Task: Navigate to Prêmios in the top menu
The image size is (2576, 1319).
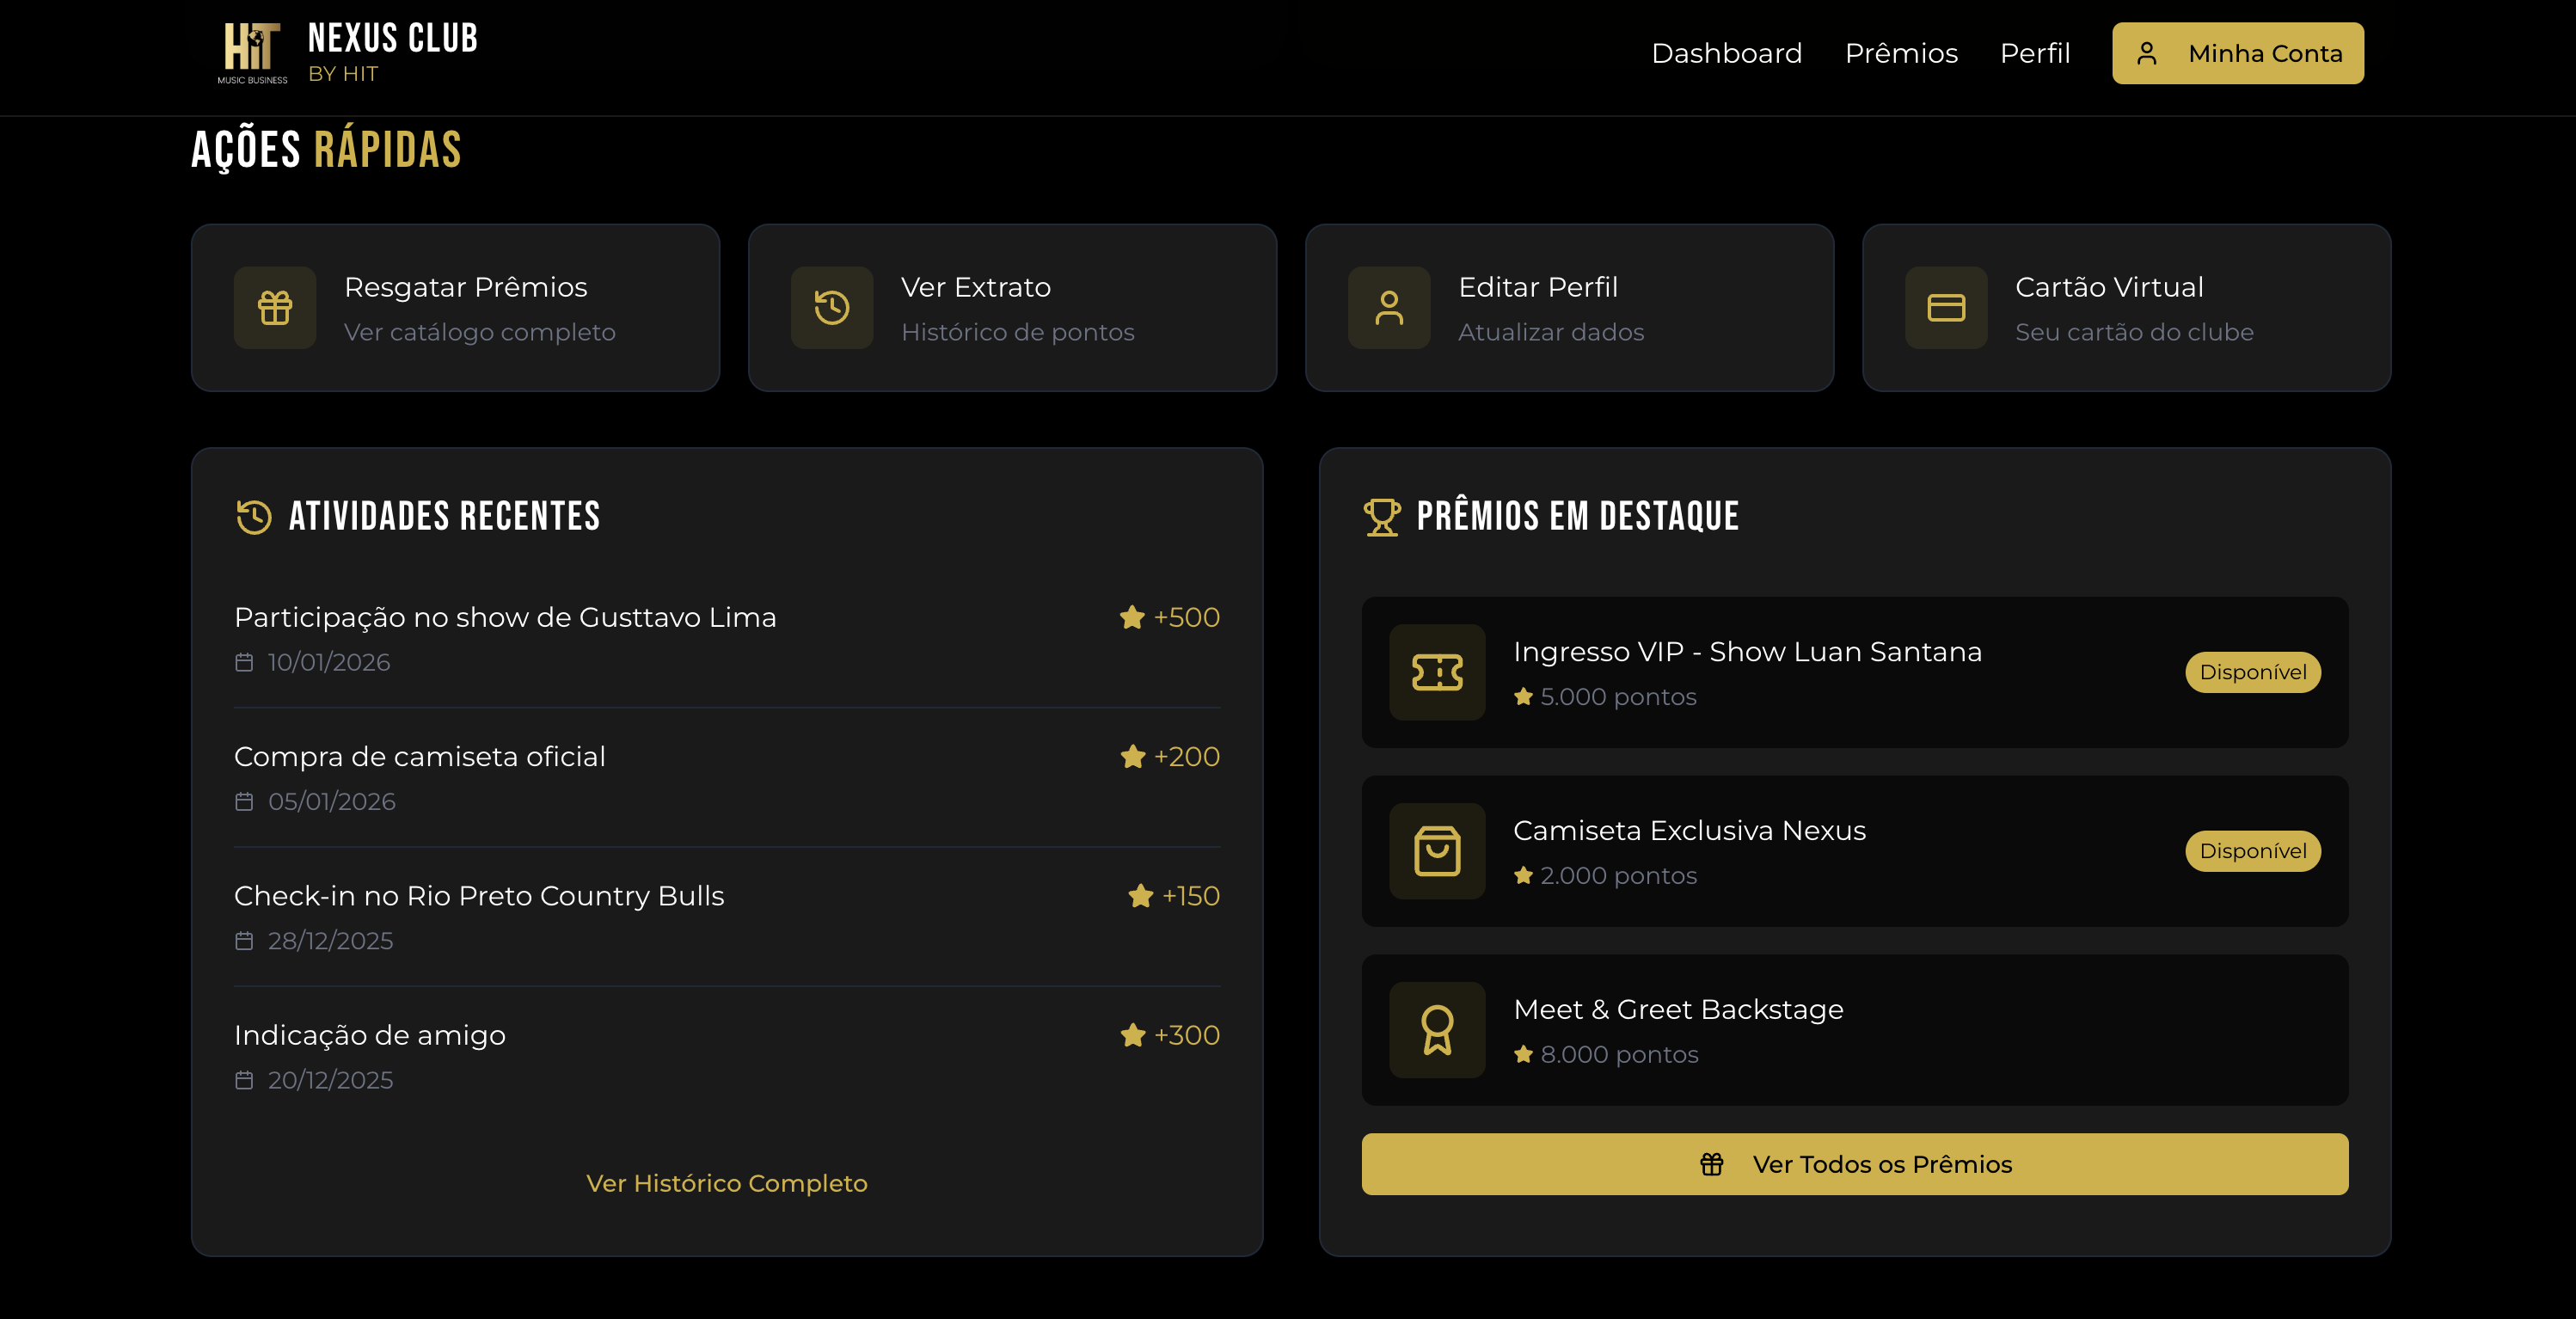Action: [x=1901, y=53]
